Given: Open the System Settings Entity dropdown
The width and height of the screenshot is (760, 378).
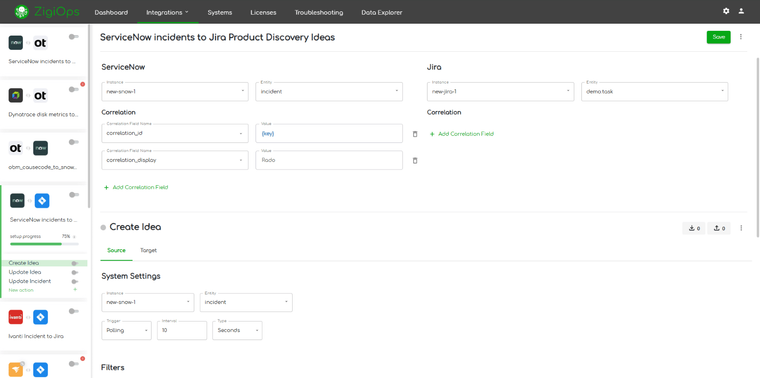Looking at the screenshot, I should pos(246,302).
